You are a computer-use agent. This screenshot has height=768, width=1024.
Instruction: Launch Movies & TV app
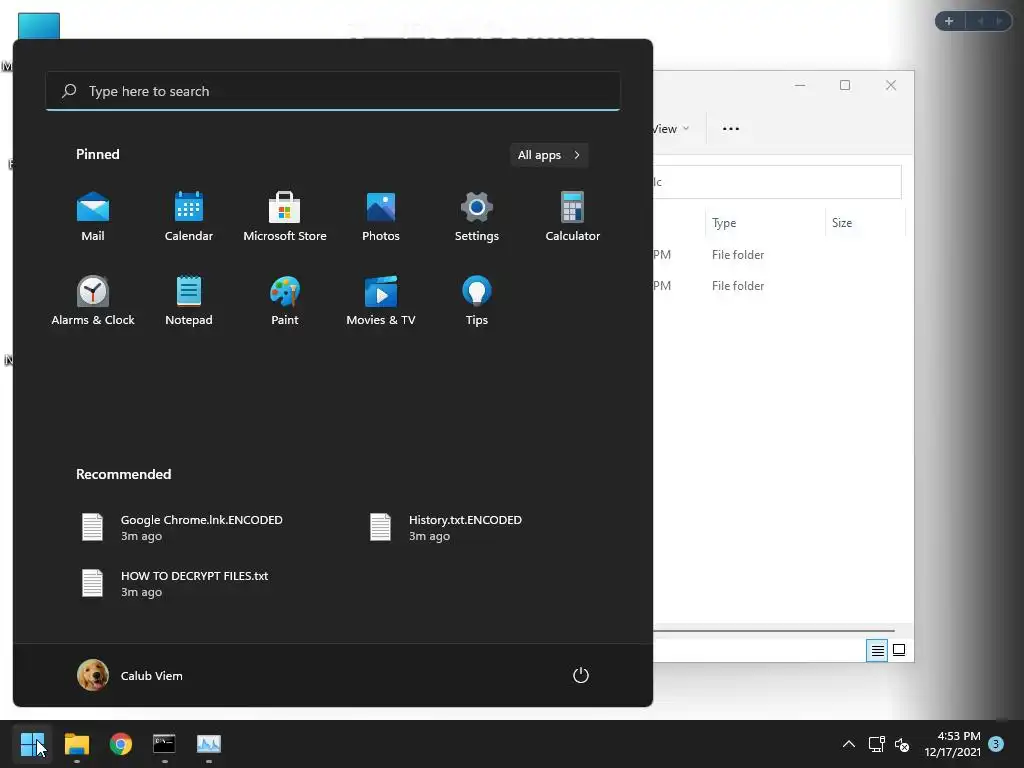pos(381,301)
